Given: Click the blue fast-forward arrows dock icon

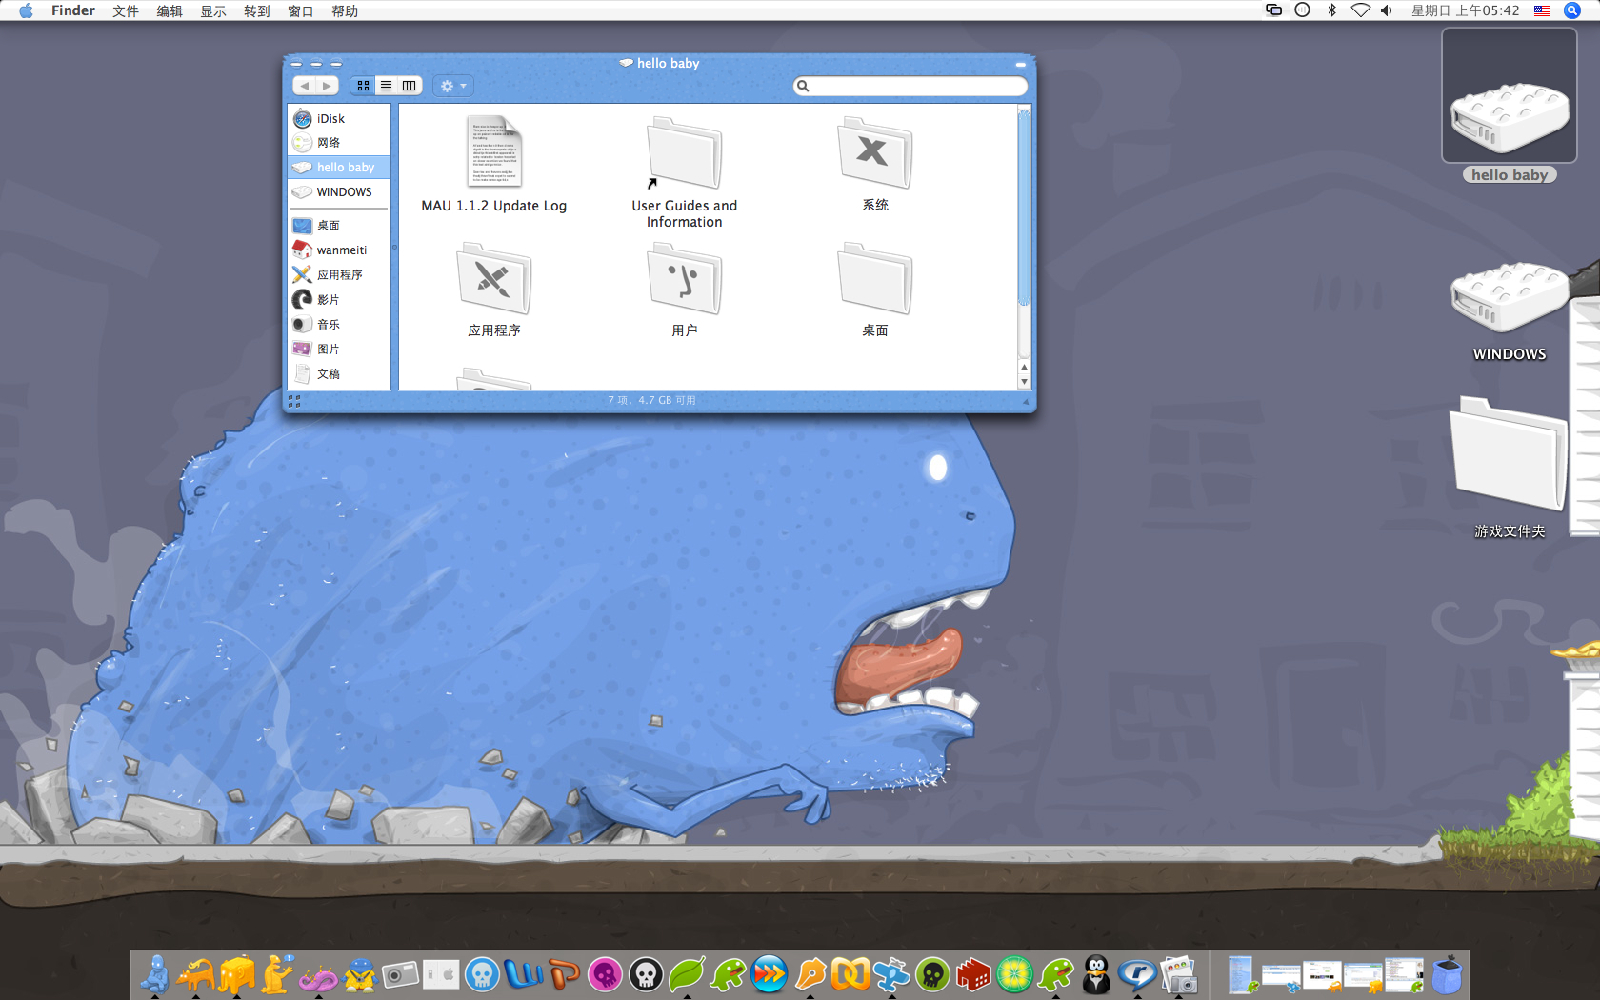Looking at the screenshot, I should point(769,974).
